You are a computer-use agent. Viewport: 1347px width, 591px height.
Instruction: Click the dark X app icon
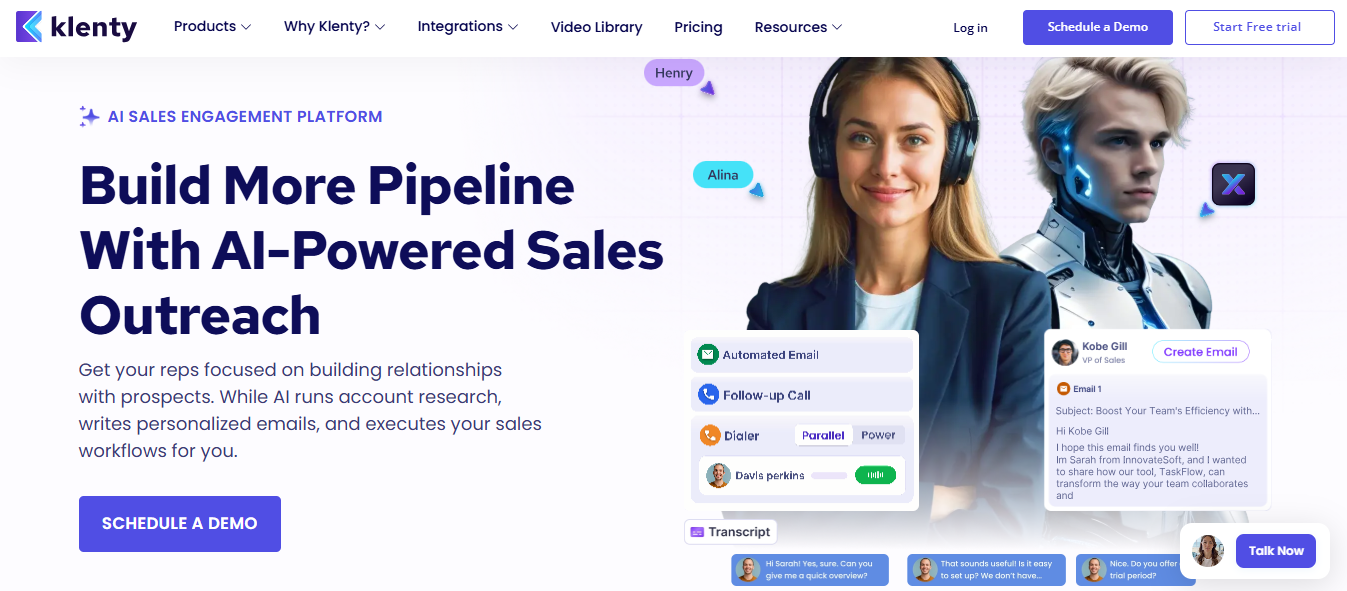coord(1232,184)
